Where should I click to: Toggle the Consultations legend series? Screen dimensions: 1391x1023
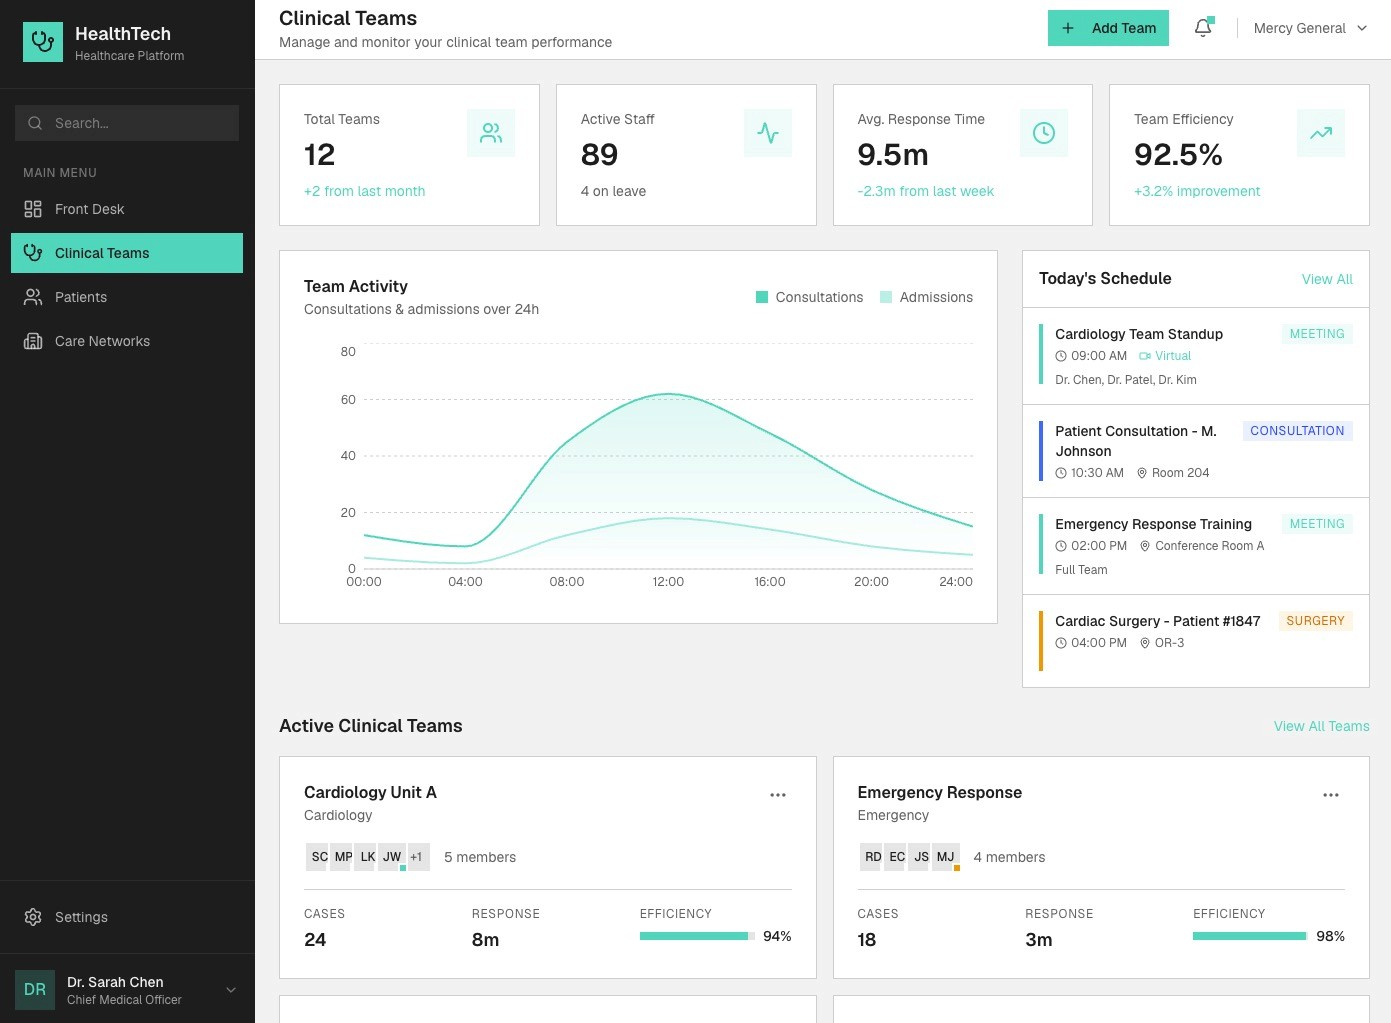point(809,297)
